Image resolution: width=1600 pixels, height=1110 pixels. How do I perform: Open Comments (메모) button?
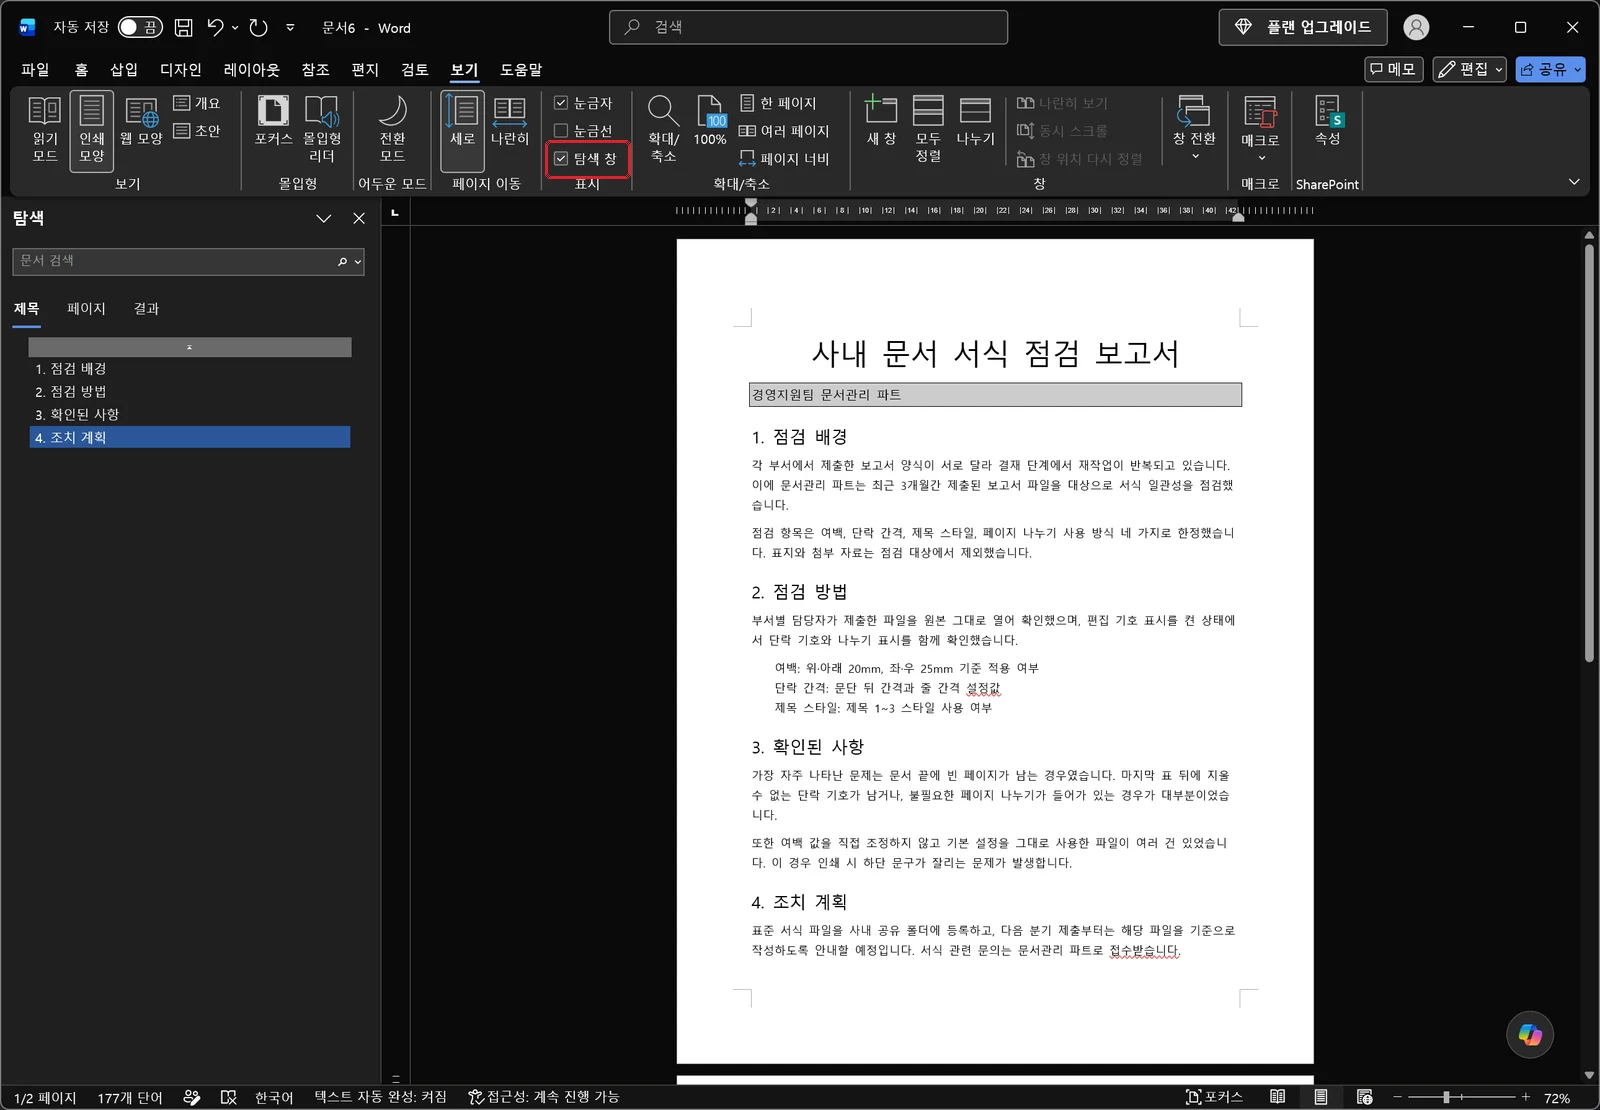click(x=1394, y=69)
